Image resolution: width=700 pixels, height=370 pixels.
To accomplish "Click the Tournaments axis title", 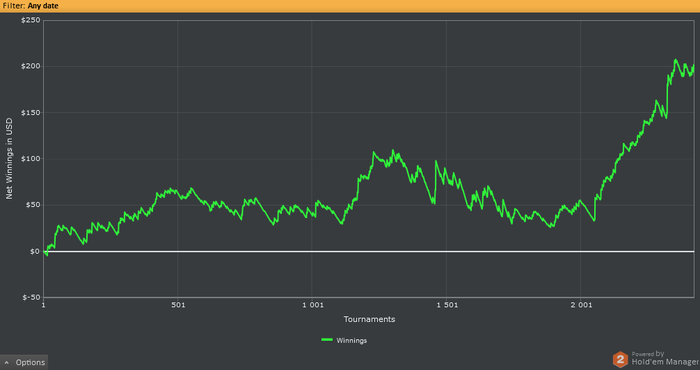I will click(x=369, y=319).
